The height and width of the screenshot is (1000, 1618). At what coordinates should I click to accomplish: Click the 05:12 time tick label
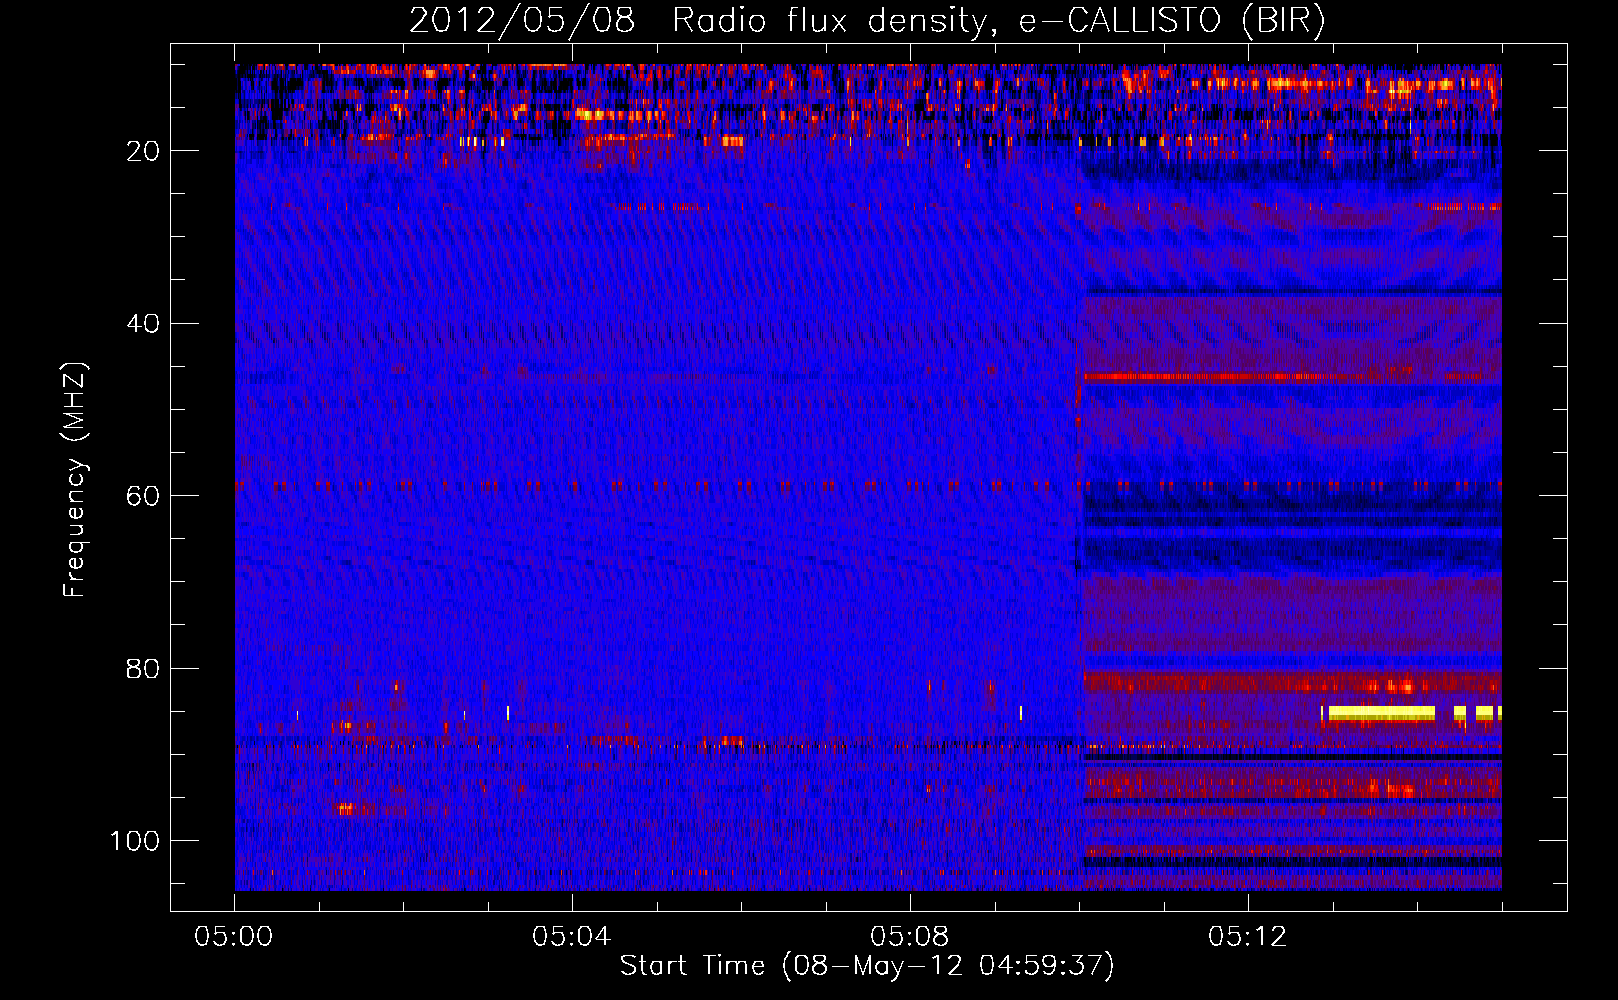[x=1248, y=937]
